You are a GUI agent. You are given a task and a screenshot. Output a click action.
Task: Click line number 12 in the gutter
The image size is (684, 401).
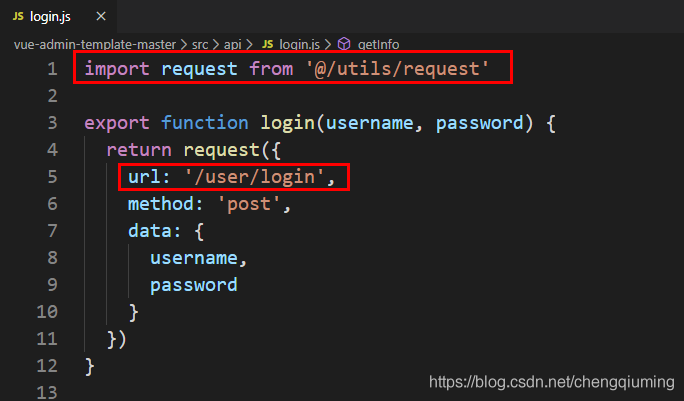click(47, 366)
